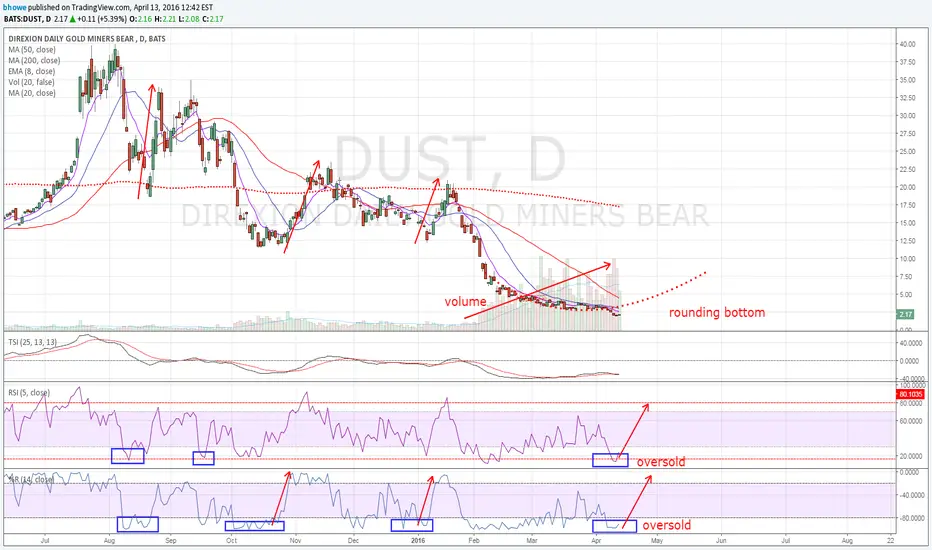
Task: Click the 60.0000 RSI scale value
Action: coord(911,421)
